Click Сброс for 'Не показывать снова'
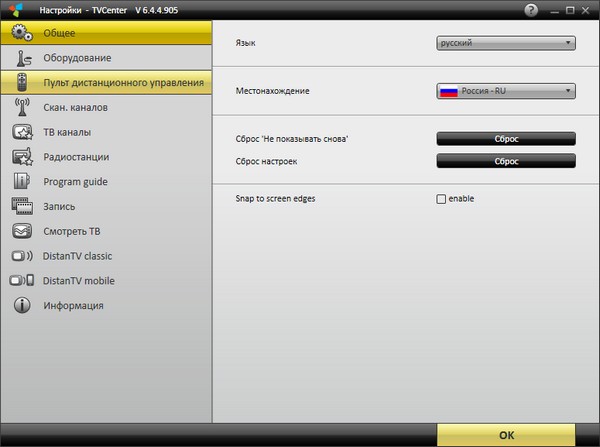 pos(506,139)
